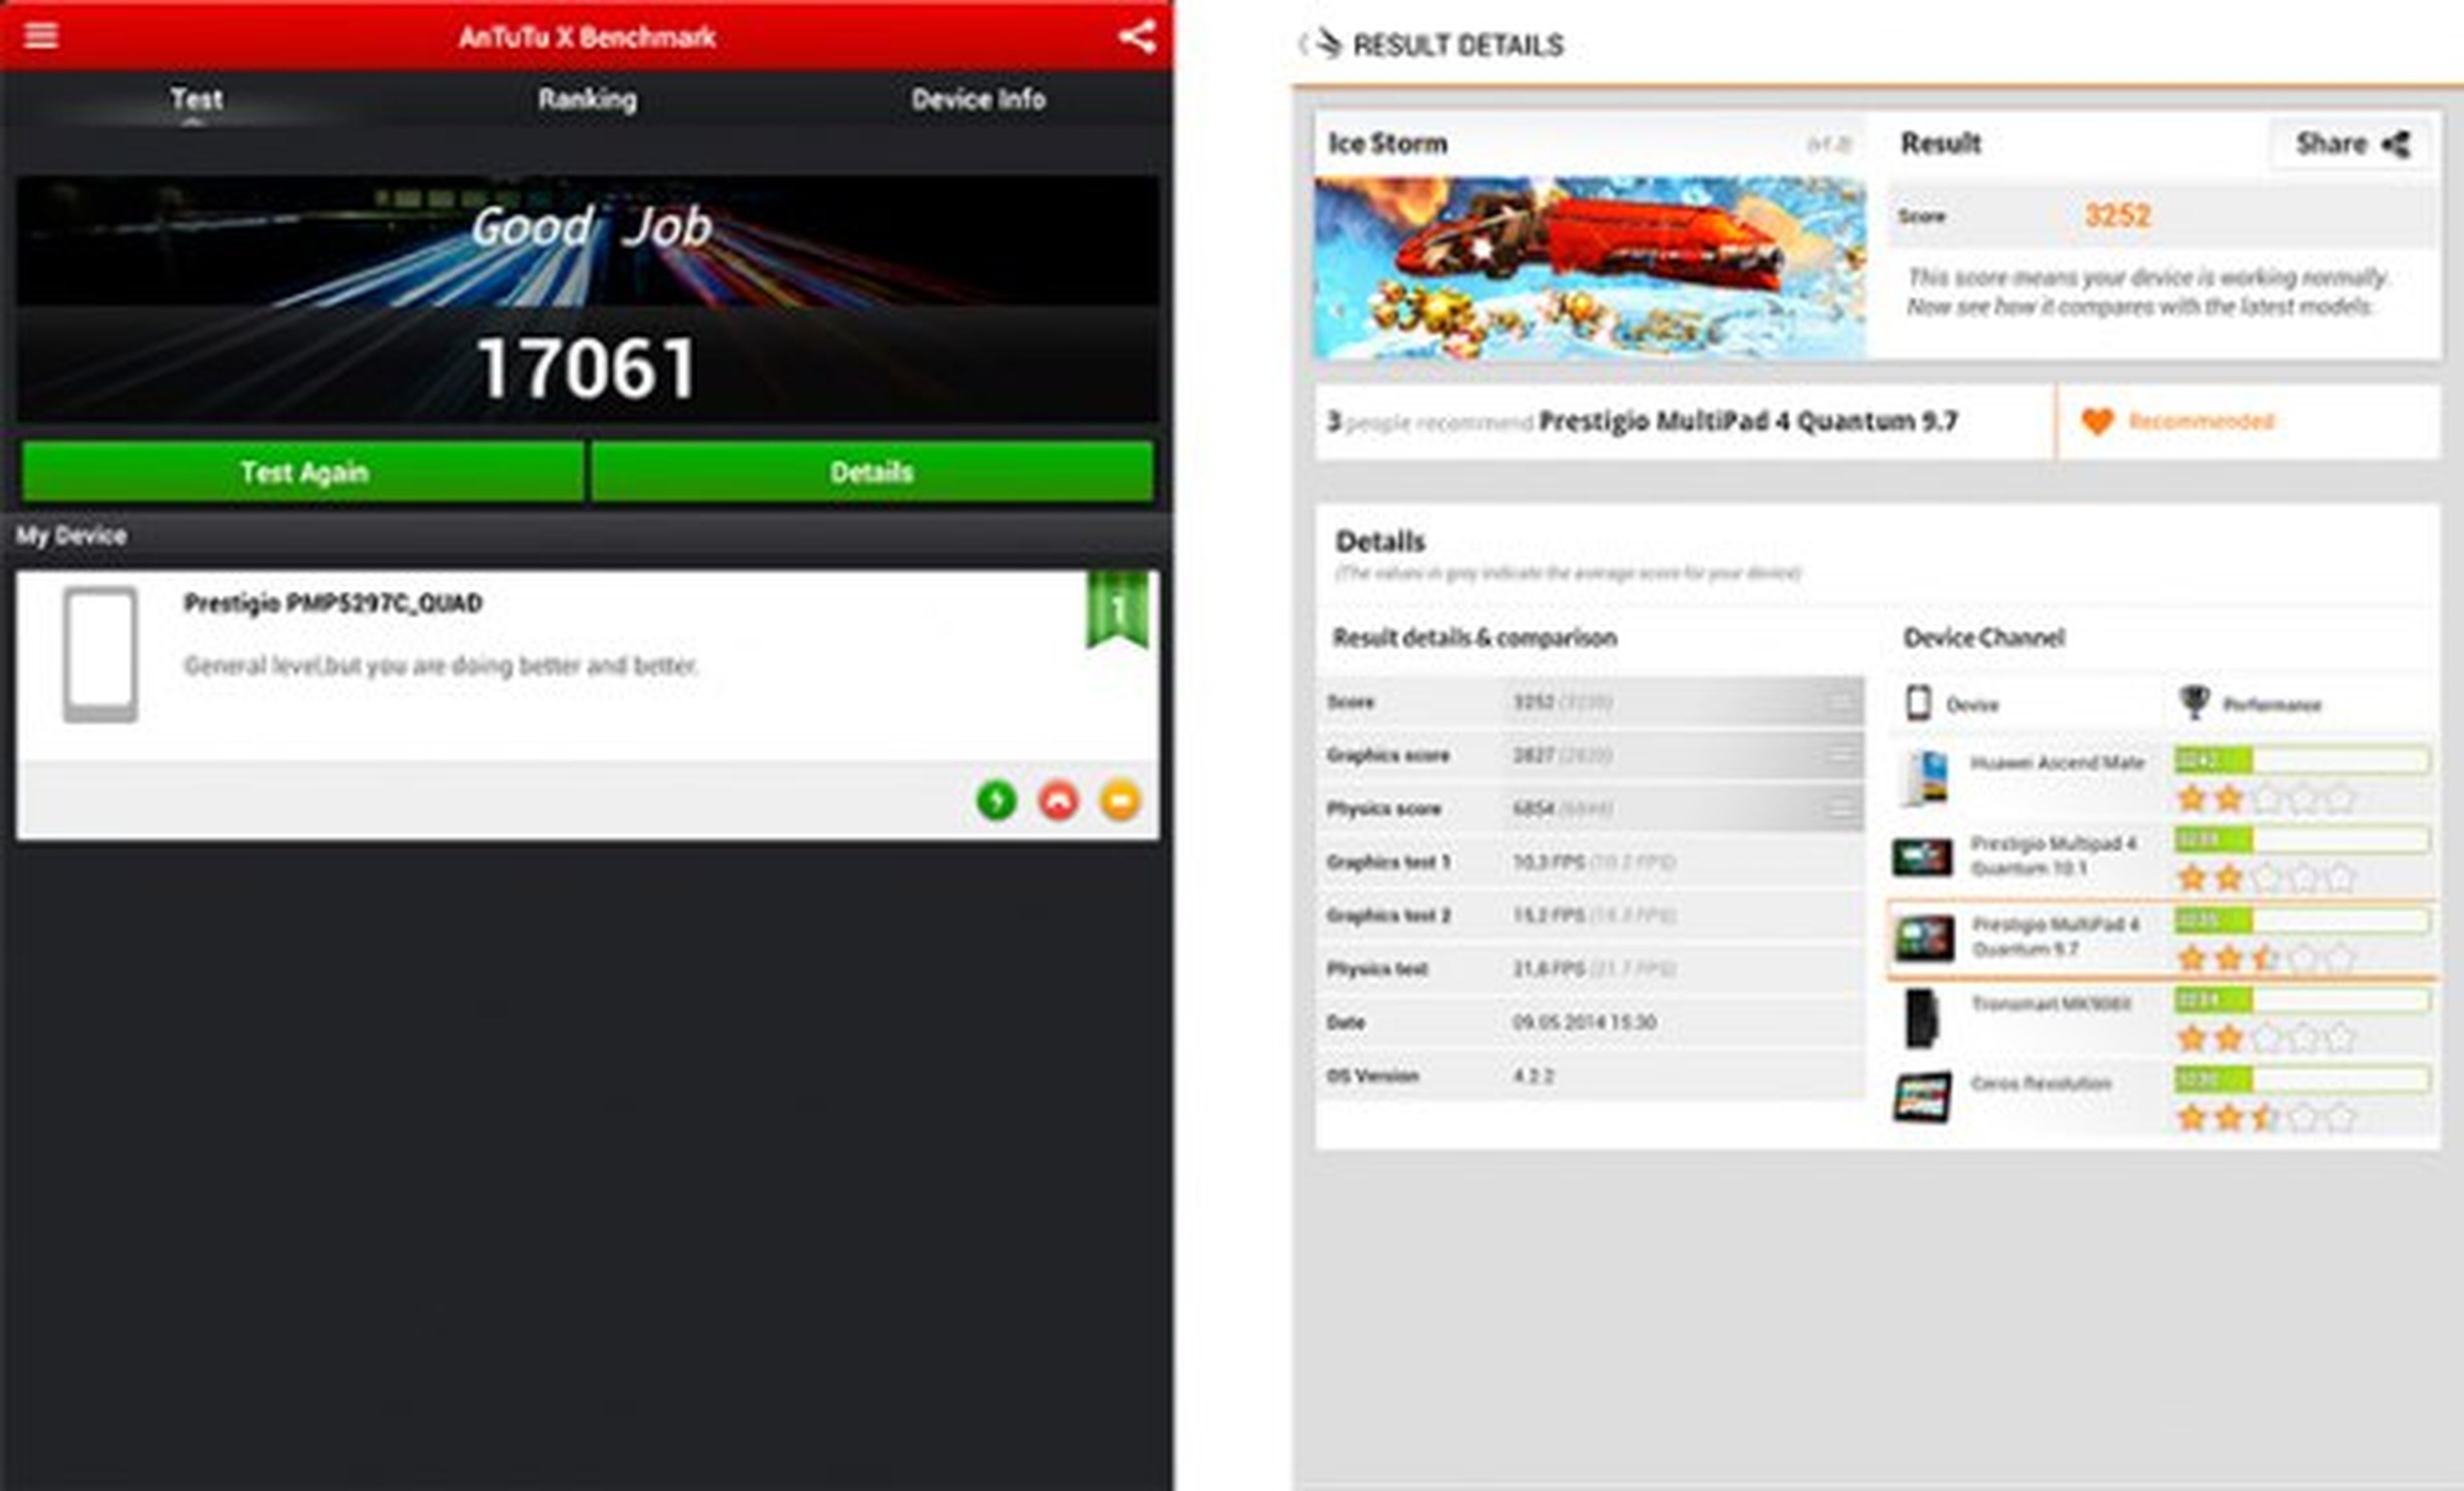Tap the red round icon
Screen dimensions: 2464x1491
click(1058, 800)
